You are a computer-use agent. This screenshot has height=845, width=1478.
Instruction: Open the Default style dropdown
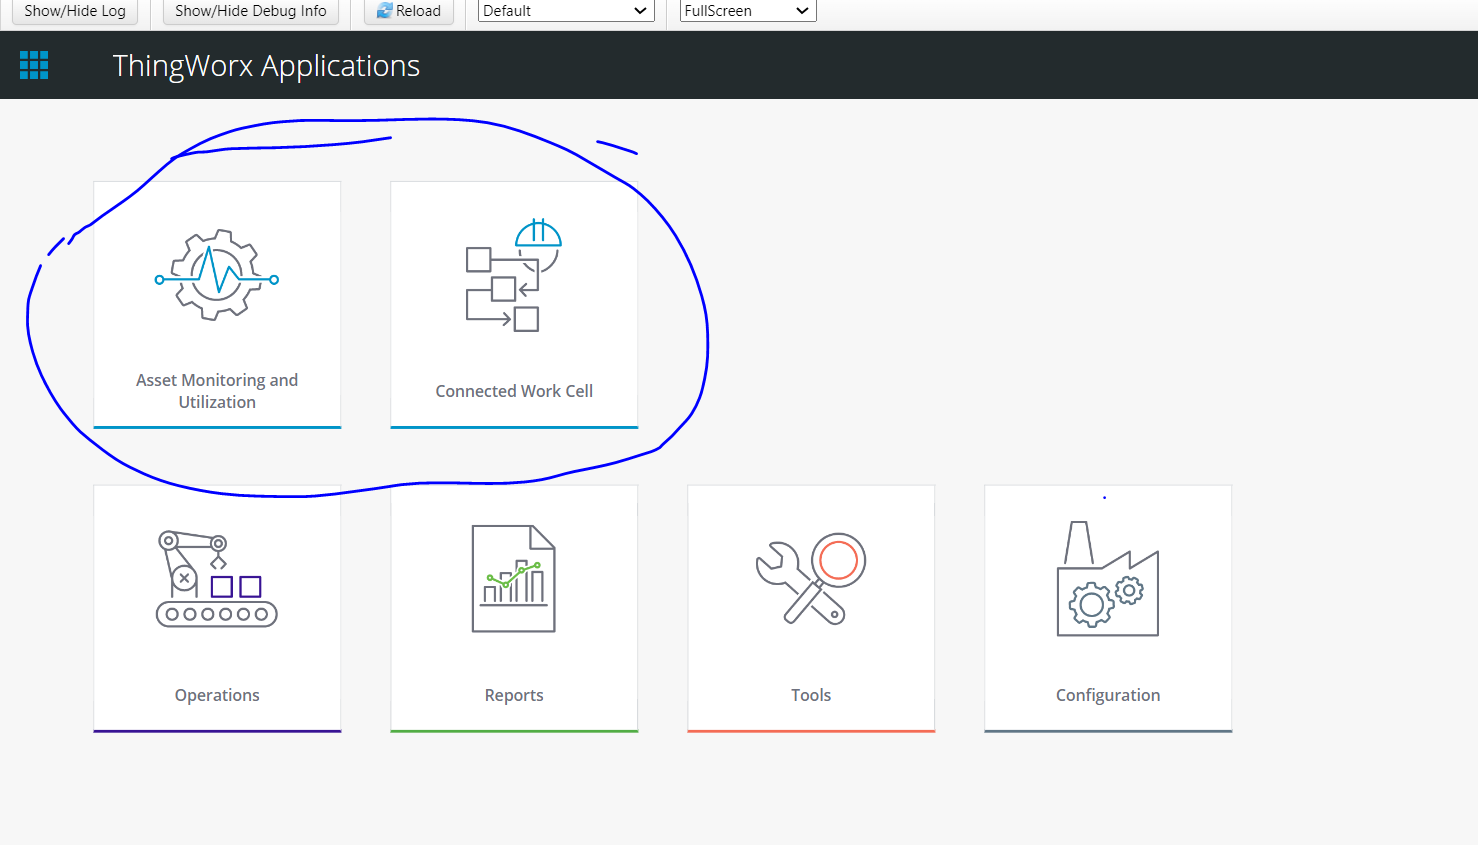point(565,11)
